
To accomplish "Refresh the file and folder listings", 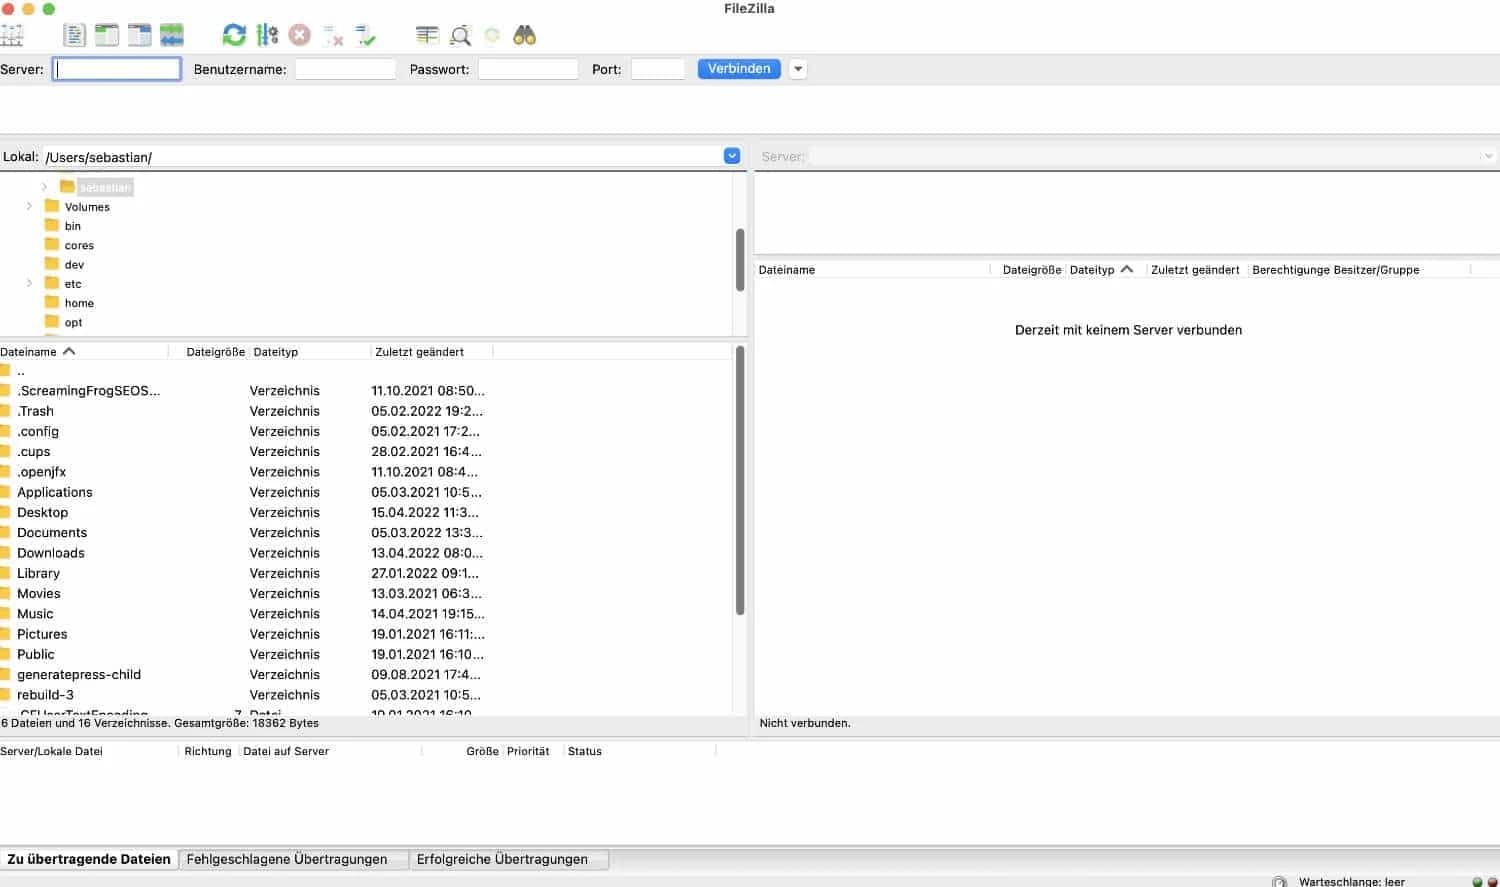I will coord(234,34).
